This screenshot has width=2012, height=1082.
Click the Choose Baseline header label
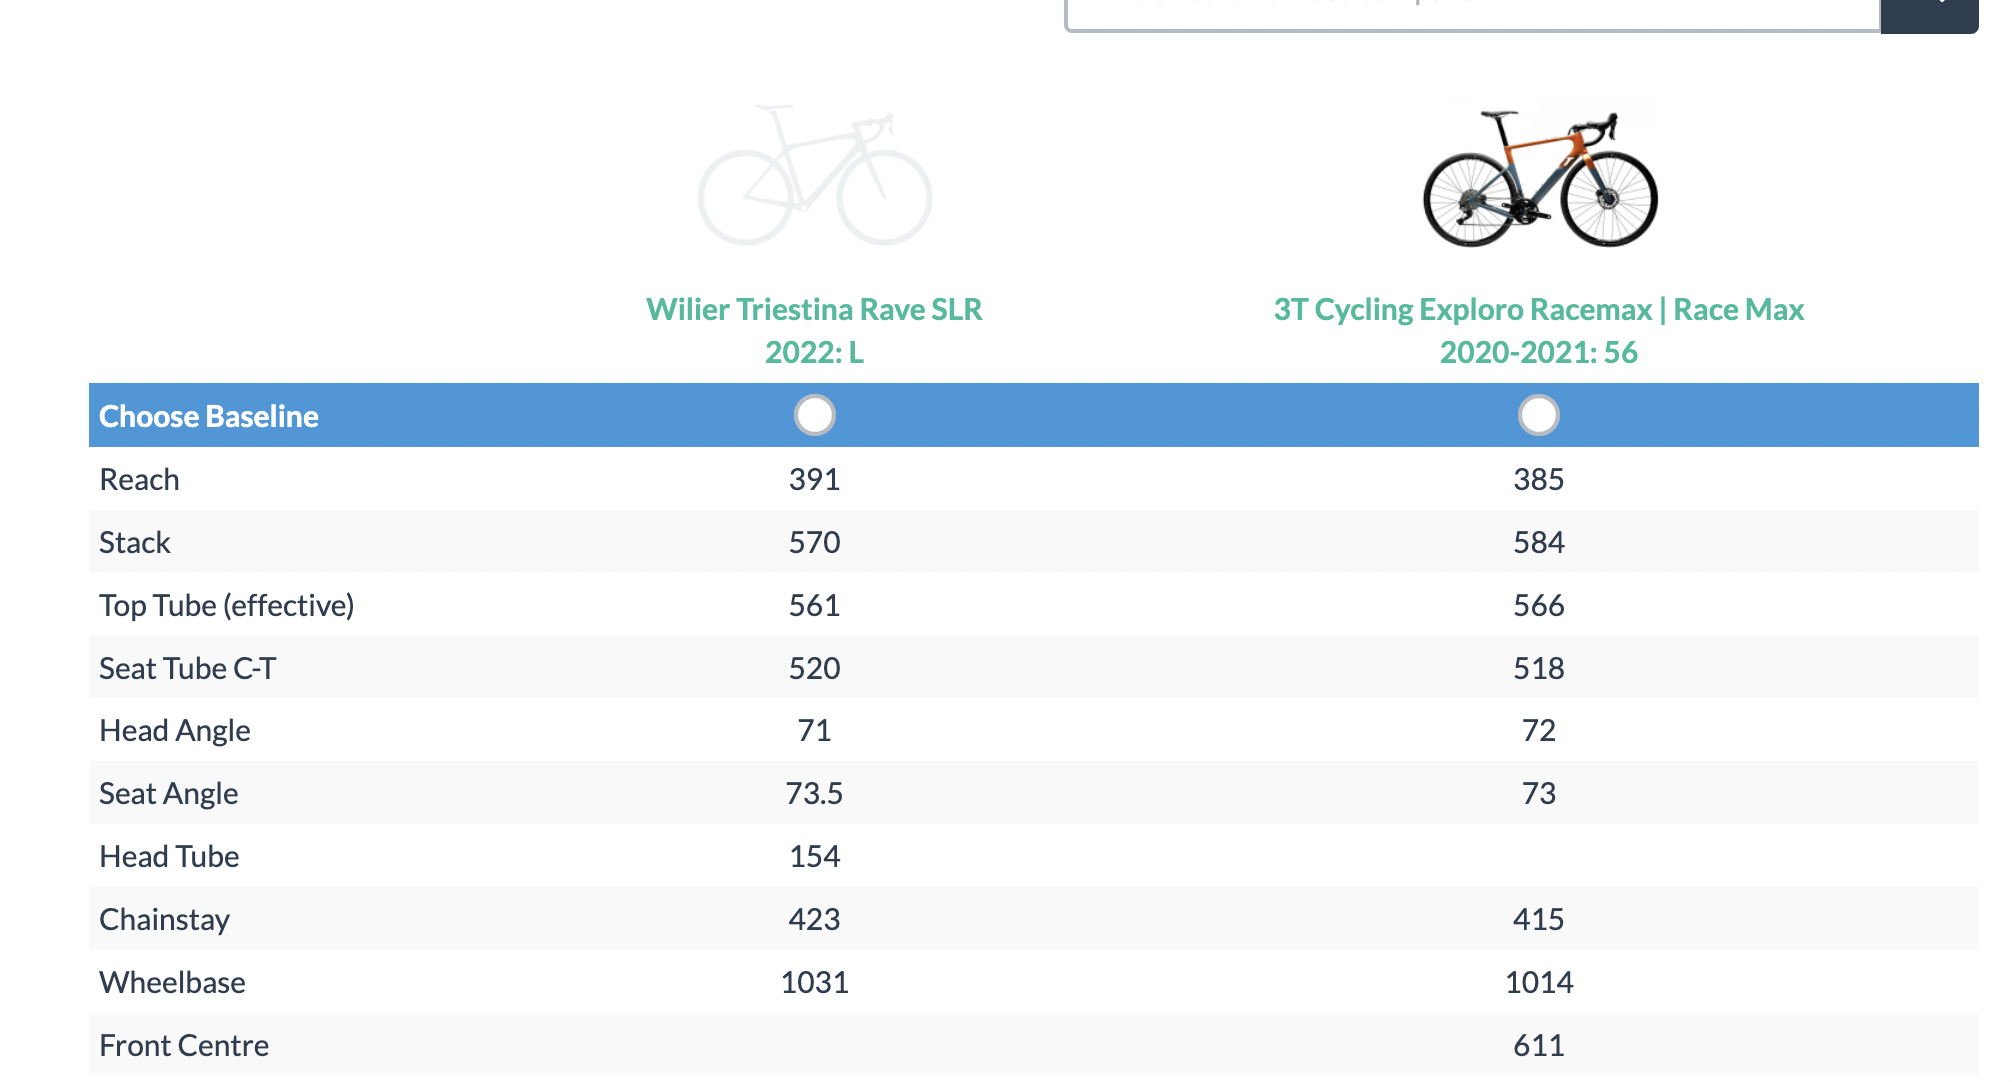click(x=209, y=416)
